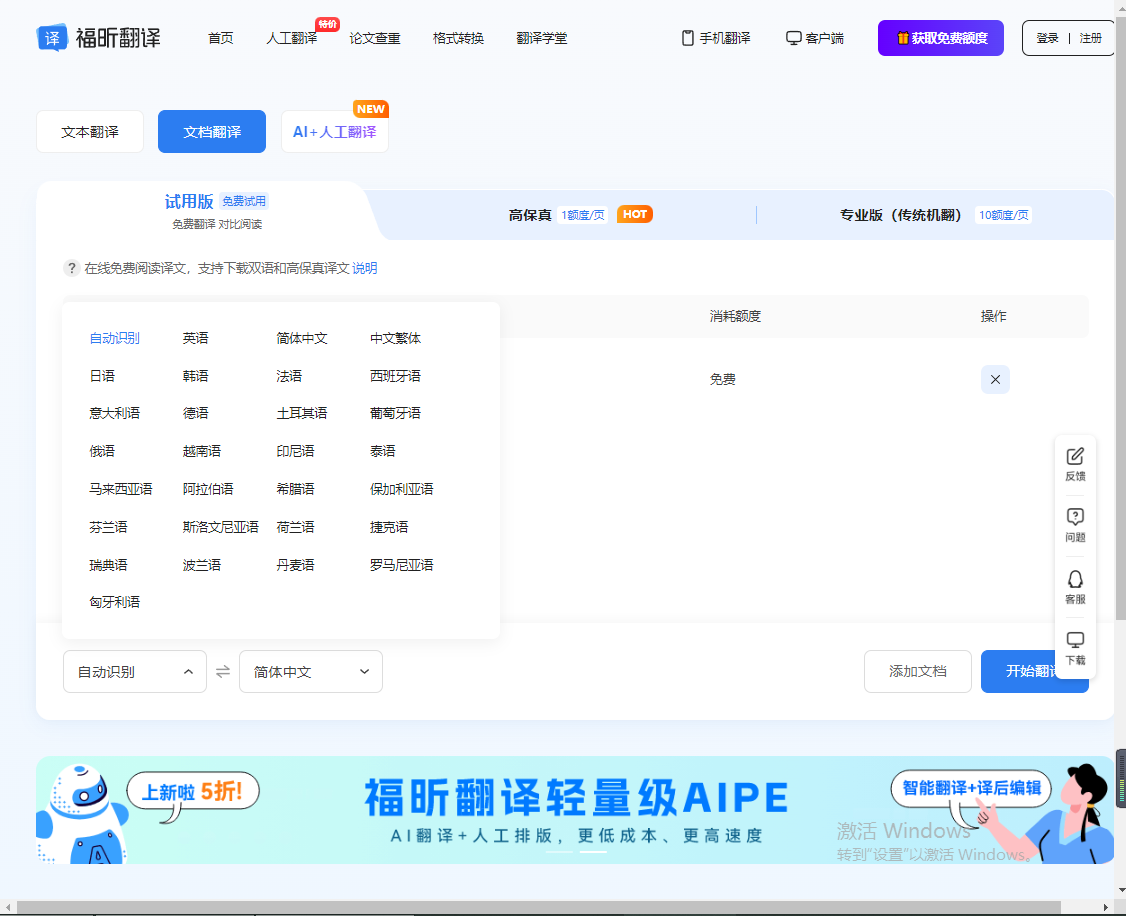Click the Foxit Translate logo icon
1126x916 pixels.
coord(52,38)
